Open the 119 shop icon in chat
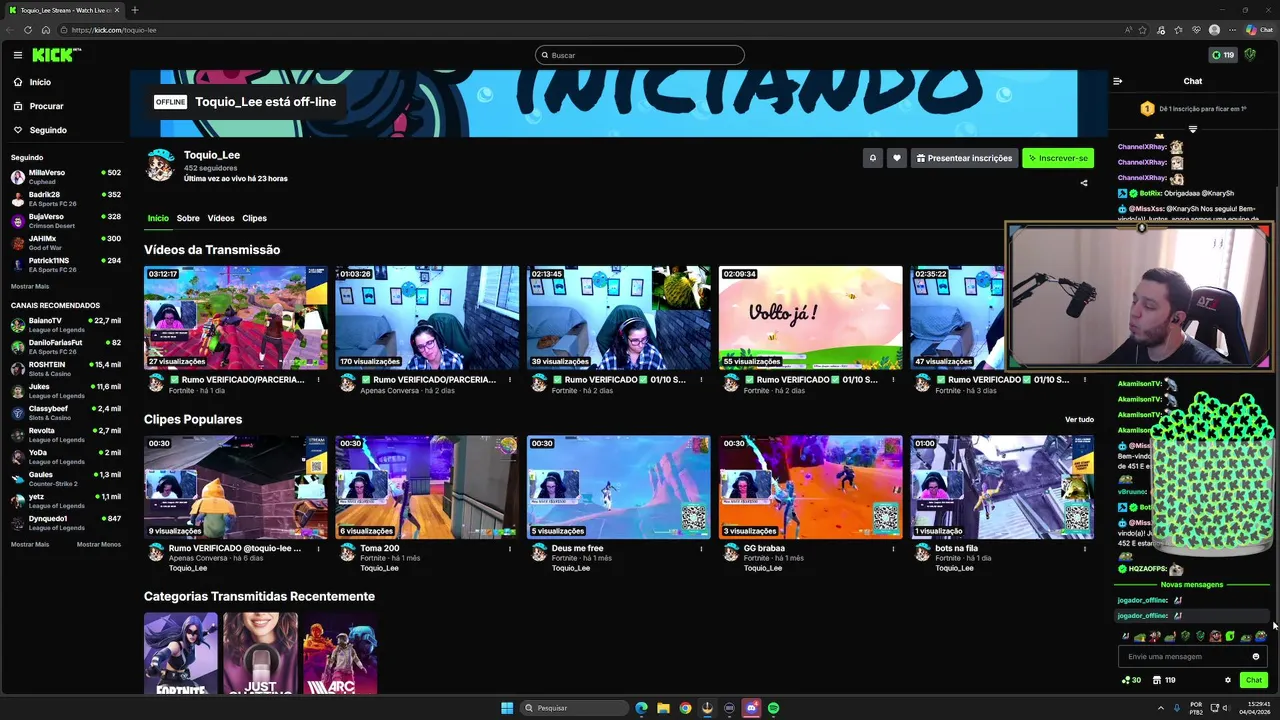 [x=1164, y=680]
